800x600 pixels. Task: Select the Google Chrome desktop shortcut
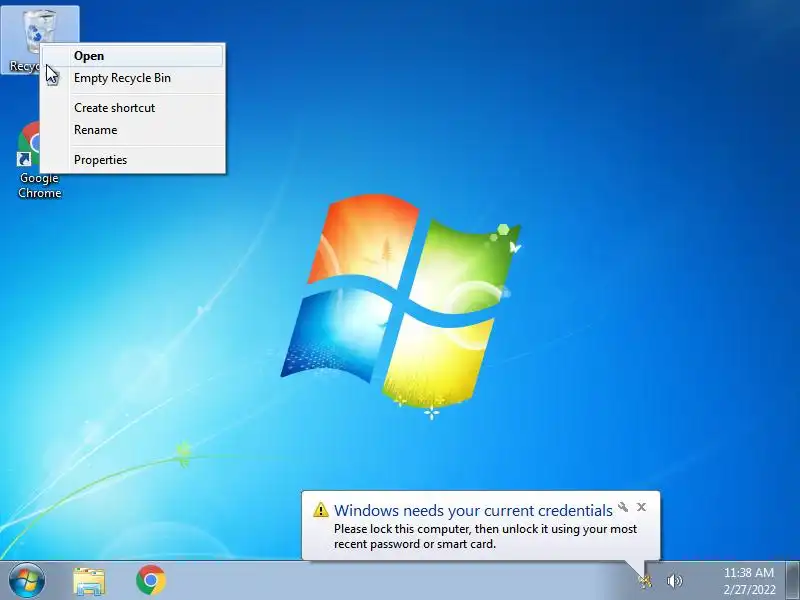39,160
